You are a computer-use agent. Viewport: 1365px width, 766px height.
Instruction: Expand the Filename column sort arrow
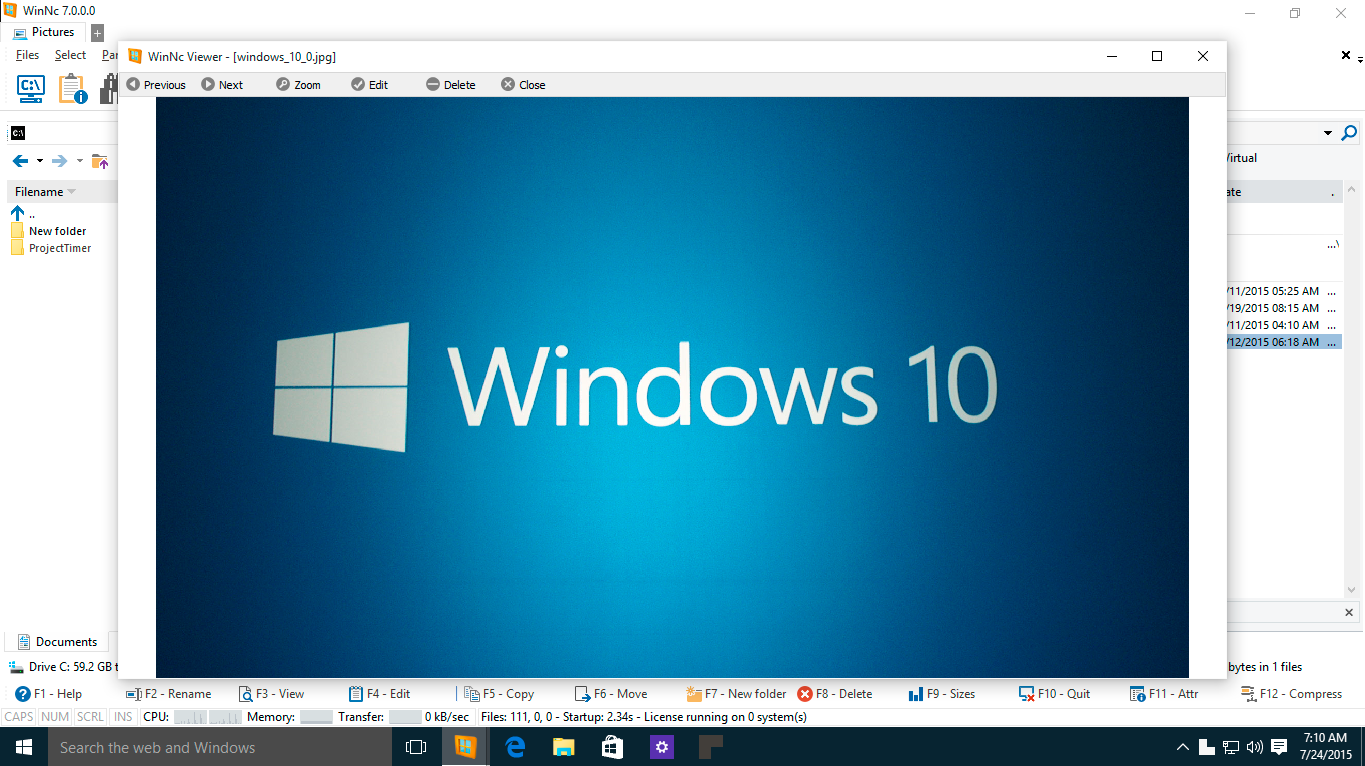pyautogui.click(x=71, y=192)
